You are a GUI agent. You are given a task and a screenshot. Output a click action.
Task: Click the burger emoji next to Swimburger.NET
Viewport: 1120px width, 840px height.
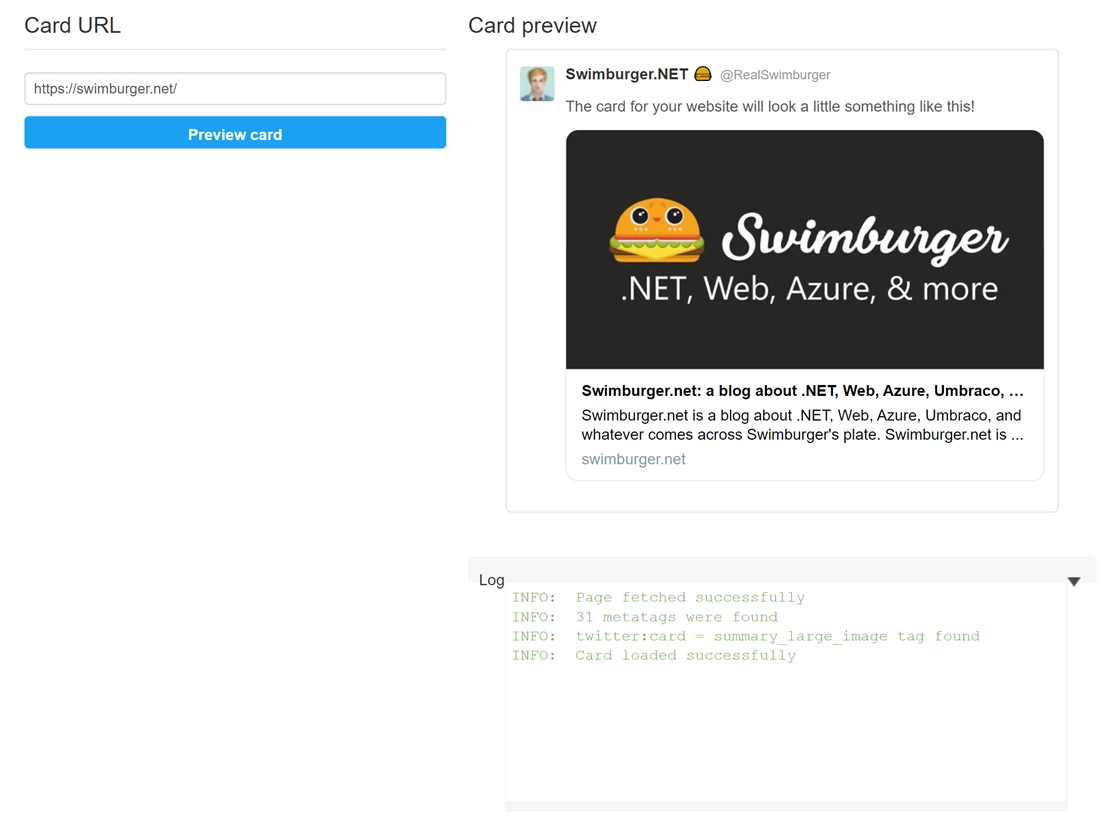point(703,74)
